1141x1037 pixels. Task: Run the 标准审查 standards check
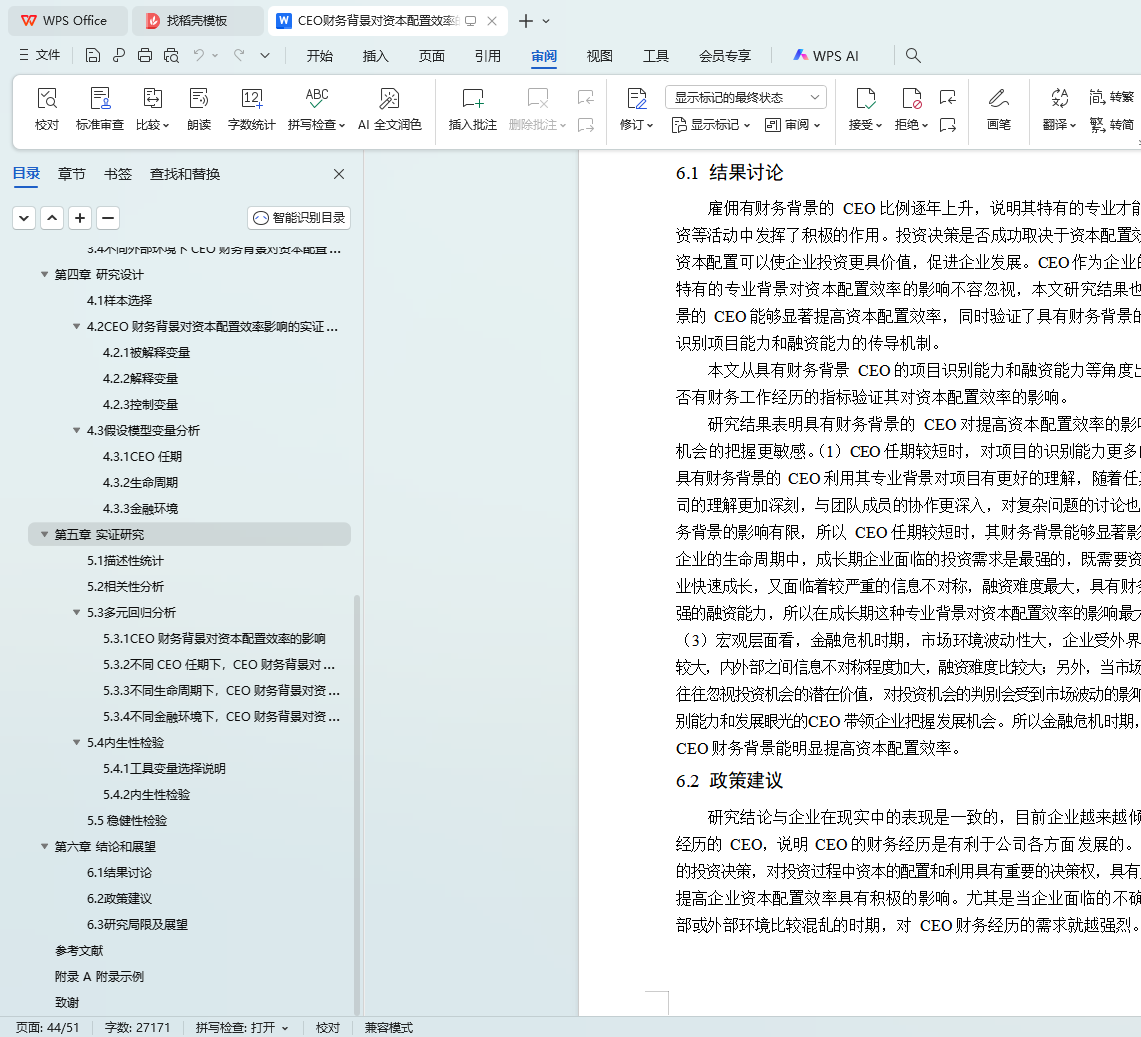pyautogui.click(x=100, y=109)
